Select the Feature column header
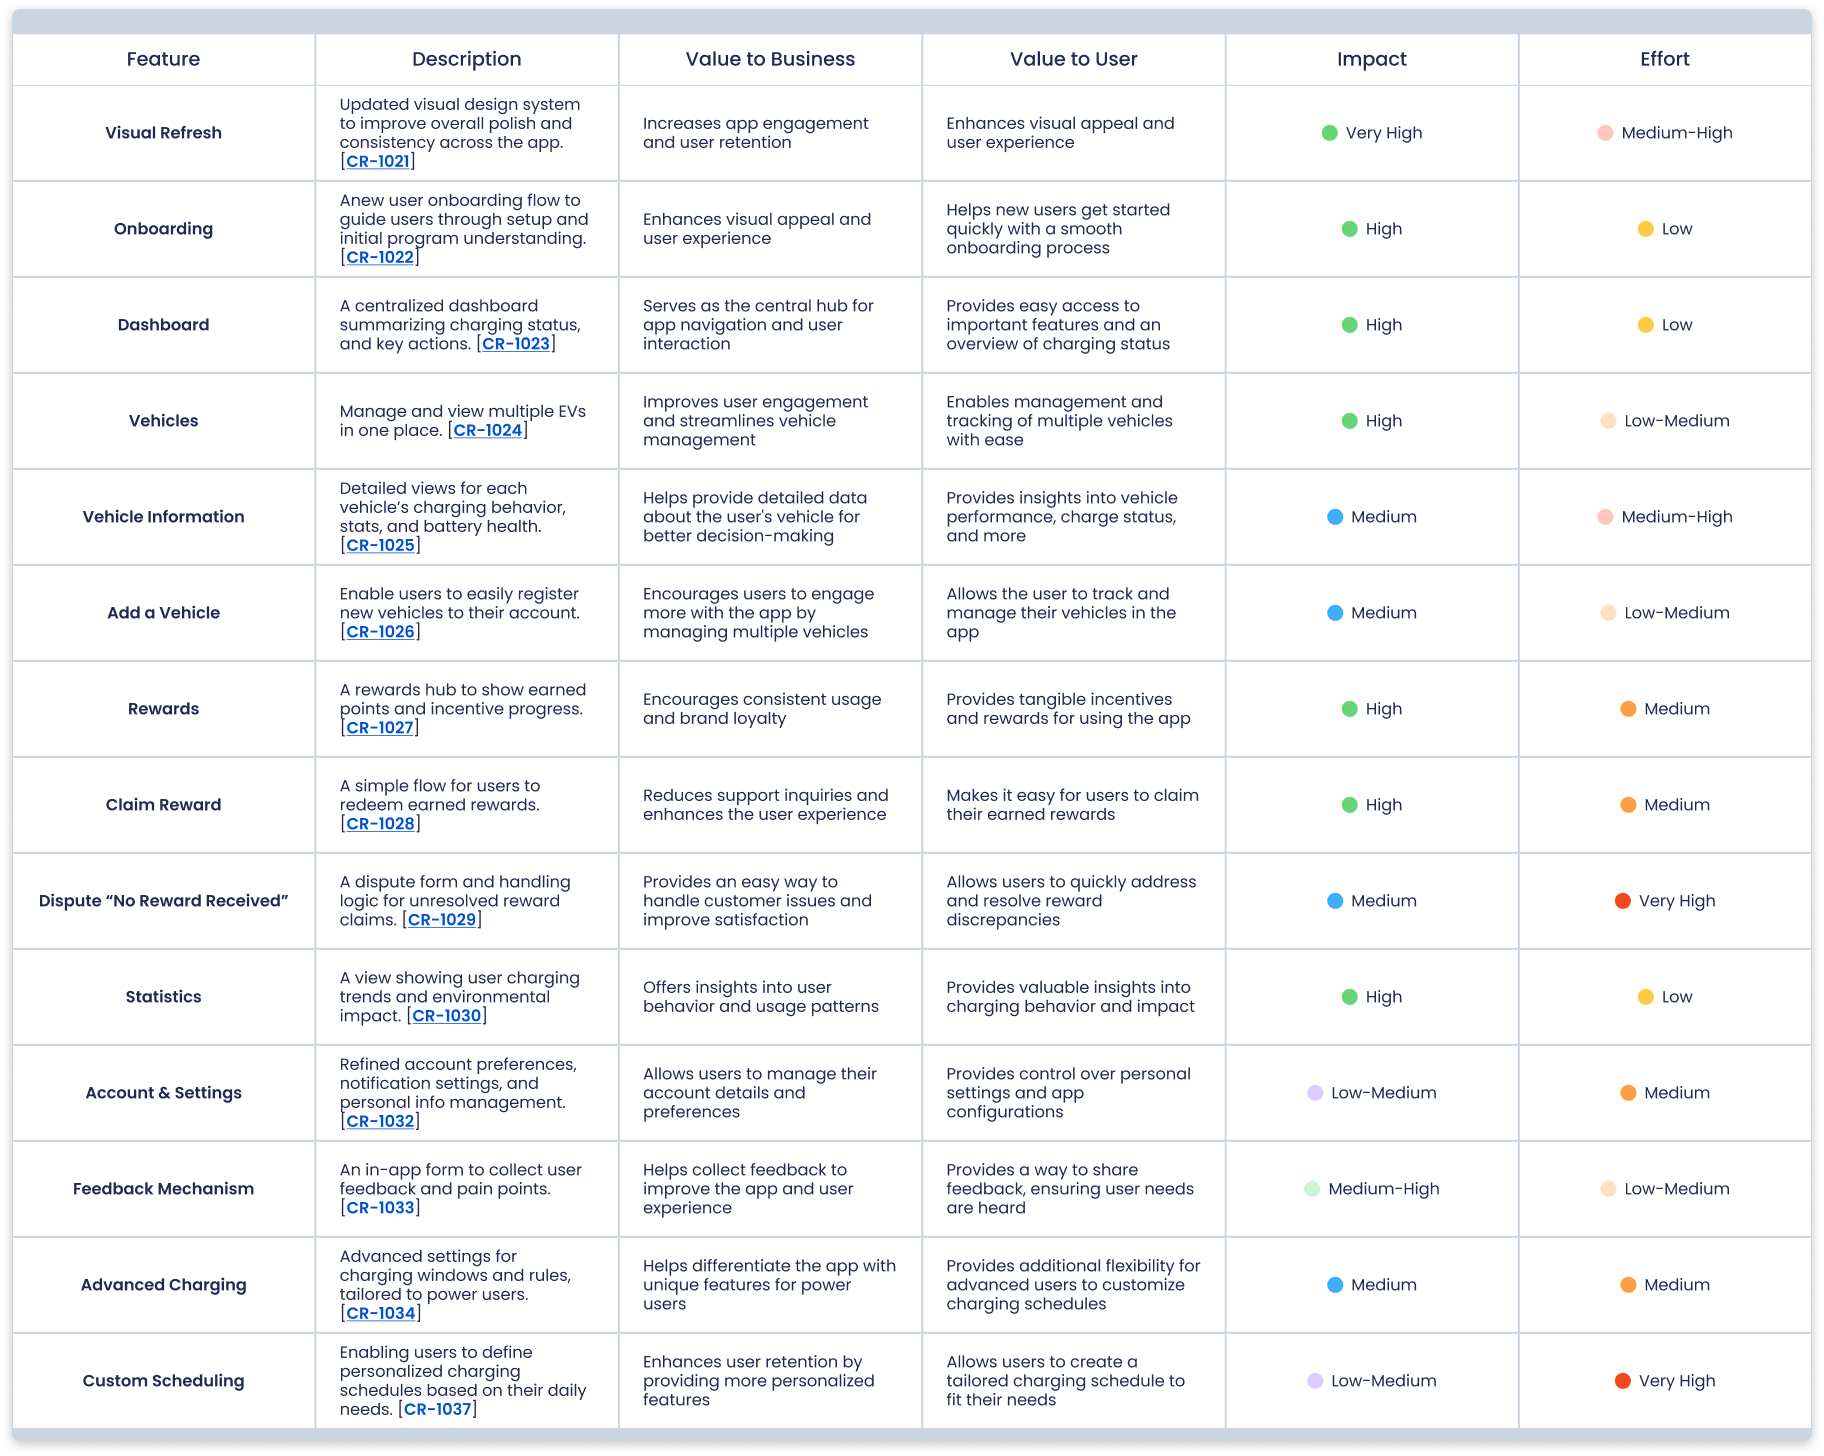The width and height of the screenshot is (1824, 1456). (x=163, y=59)
